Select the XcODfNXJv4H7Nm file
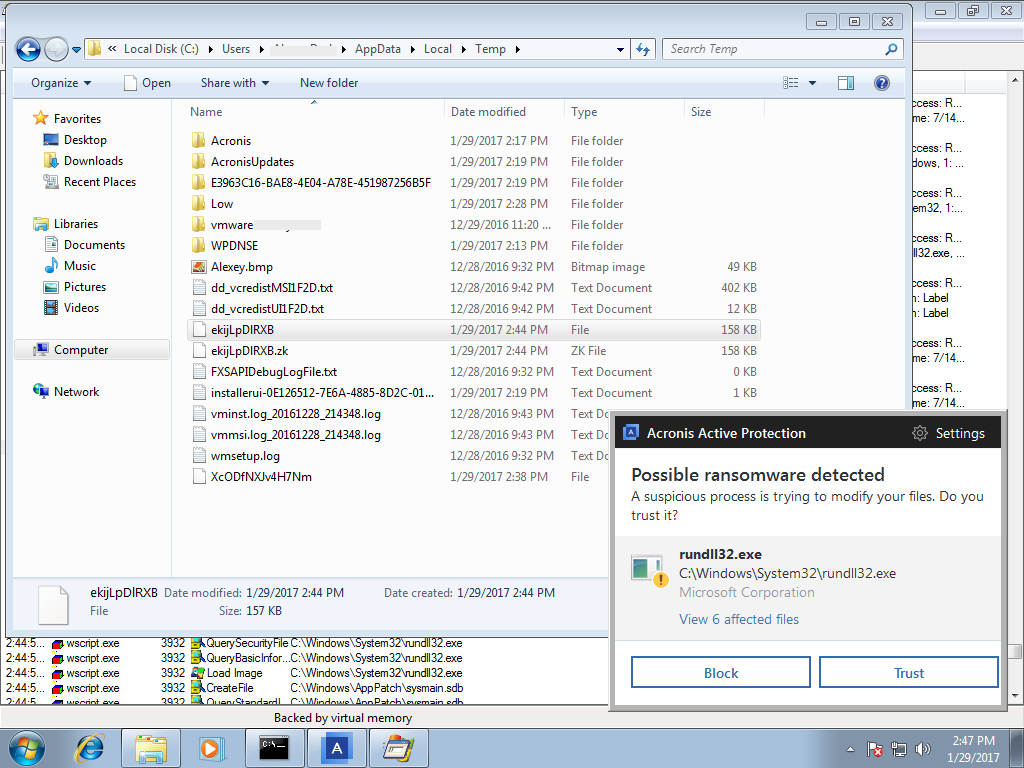 click(261, 477)
